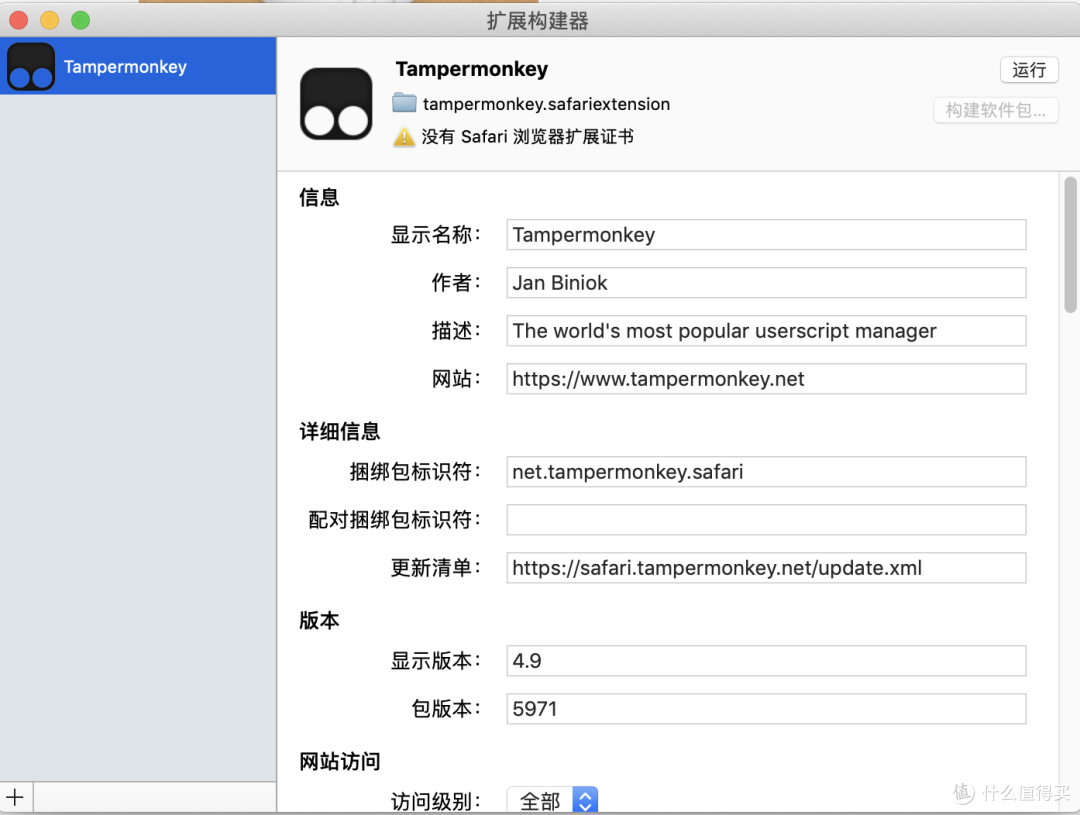Click tampermonkey.safariextension folder name
This screenshot has width=1080, height=815.
coord(546,104)
